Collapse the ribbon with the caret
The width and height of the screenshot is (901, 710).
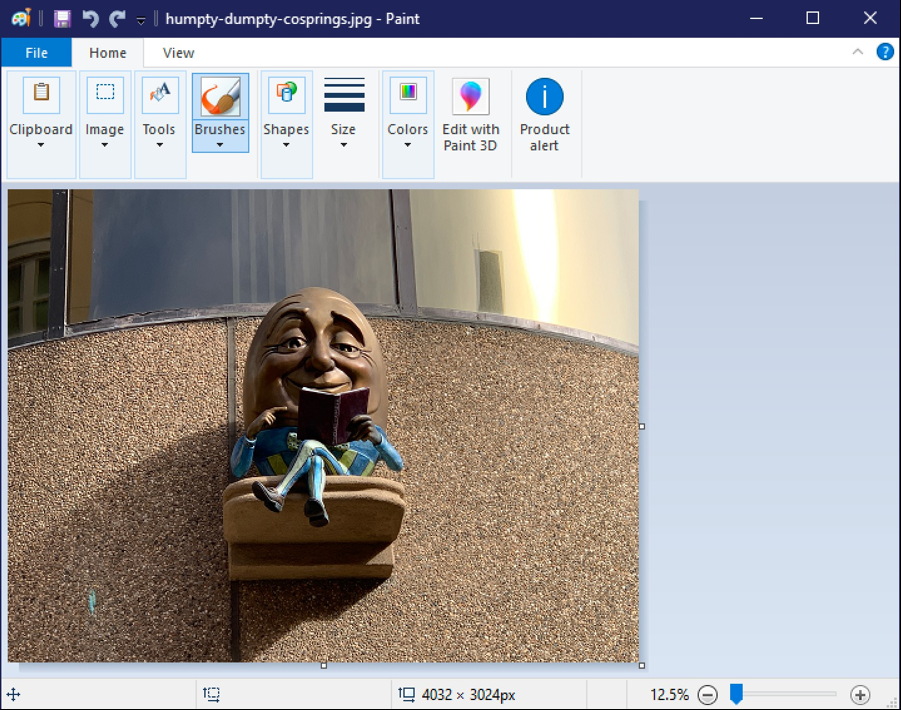pos(857,52)
